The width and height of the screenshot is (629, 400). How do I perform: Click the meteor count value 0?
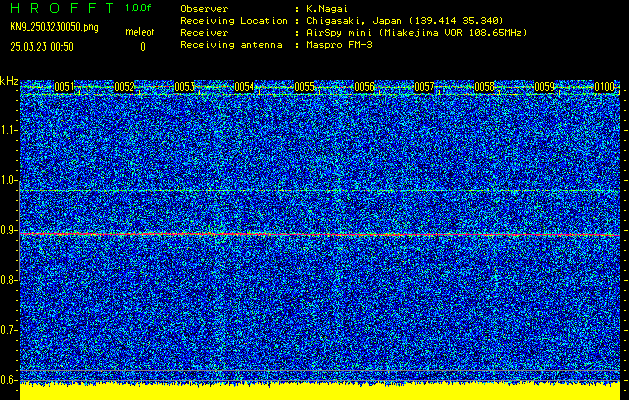click(143, 47)
